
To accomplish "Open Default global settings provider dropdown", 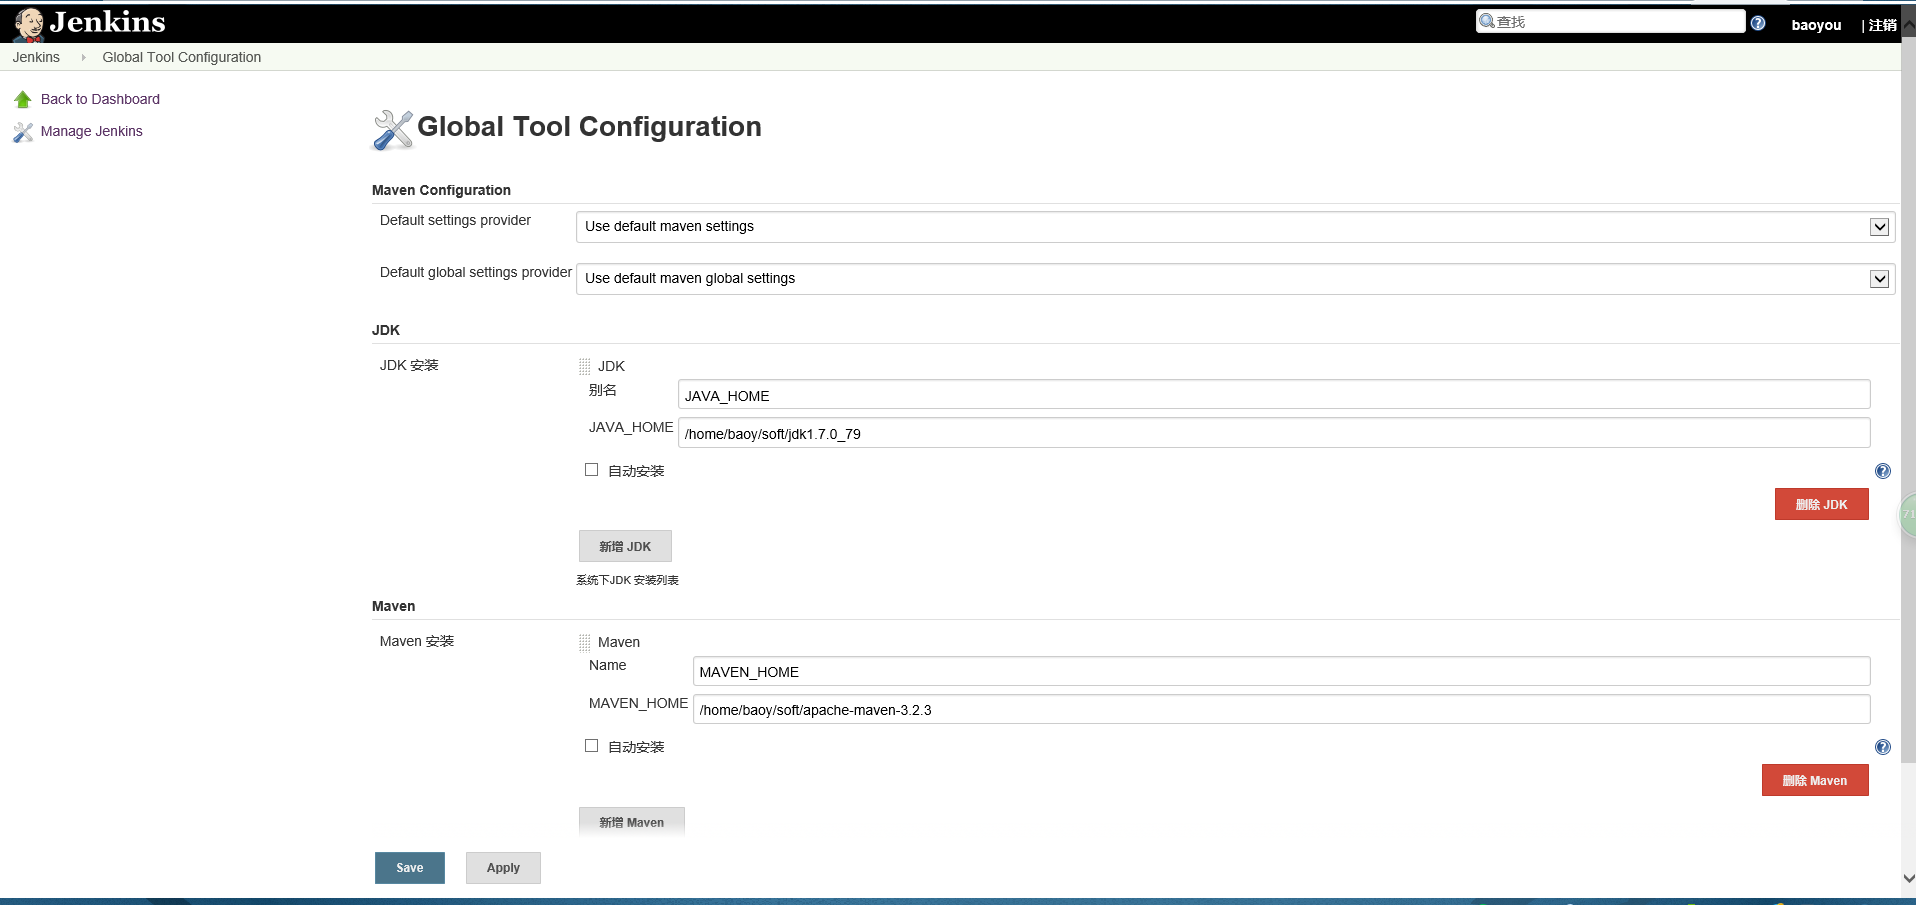I will (1235, 279).
